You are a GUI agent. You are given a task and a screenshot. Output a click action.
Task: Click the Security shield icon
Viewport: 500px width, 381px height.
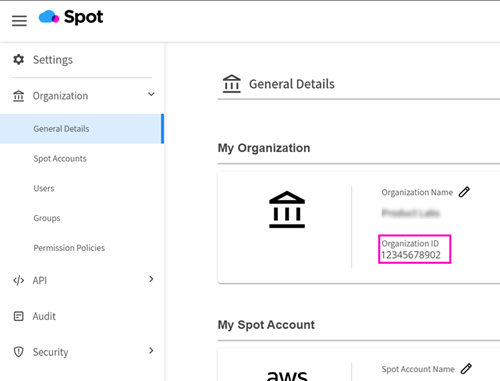(x=18, y=352)
